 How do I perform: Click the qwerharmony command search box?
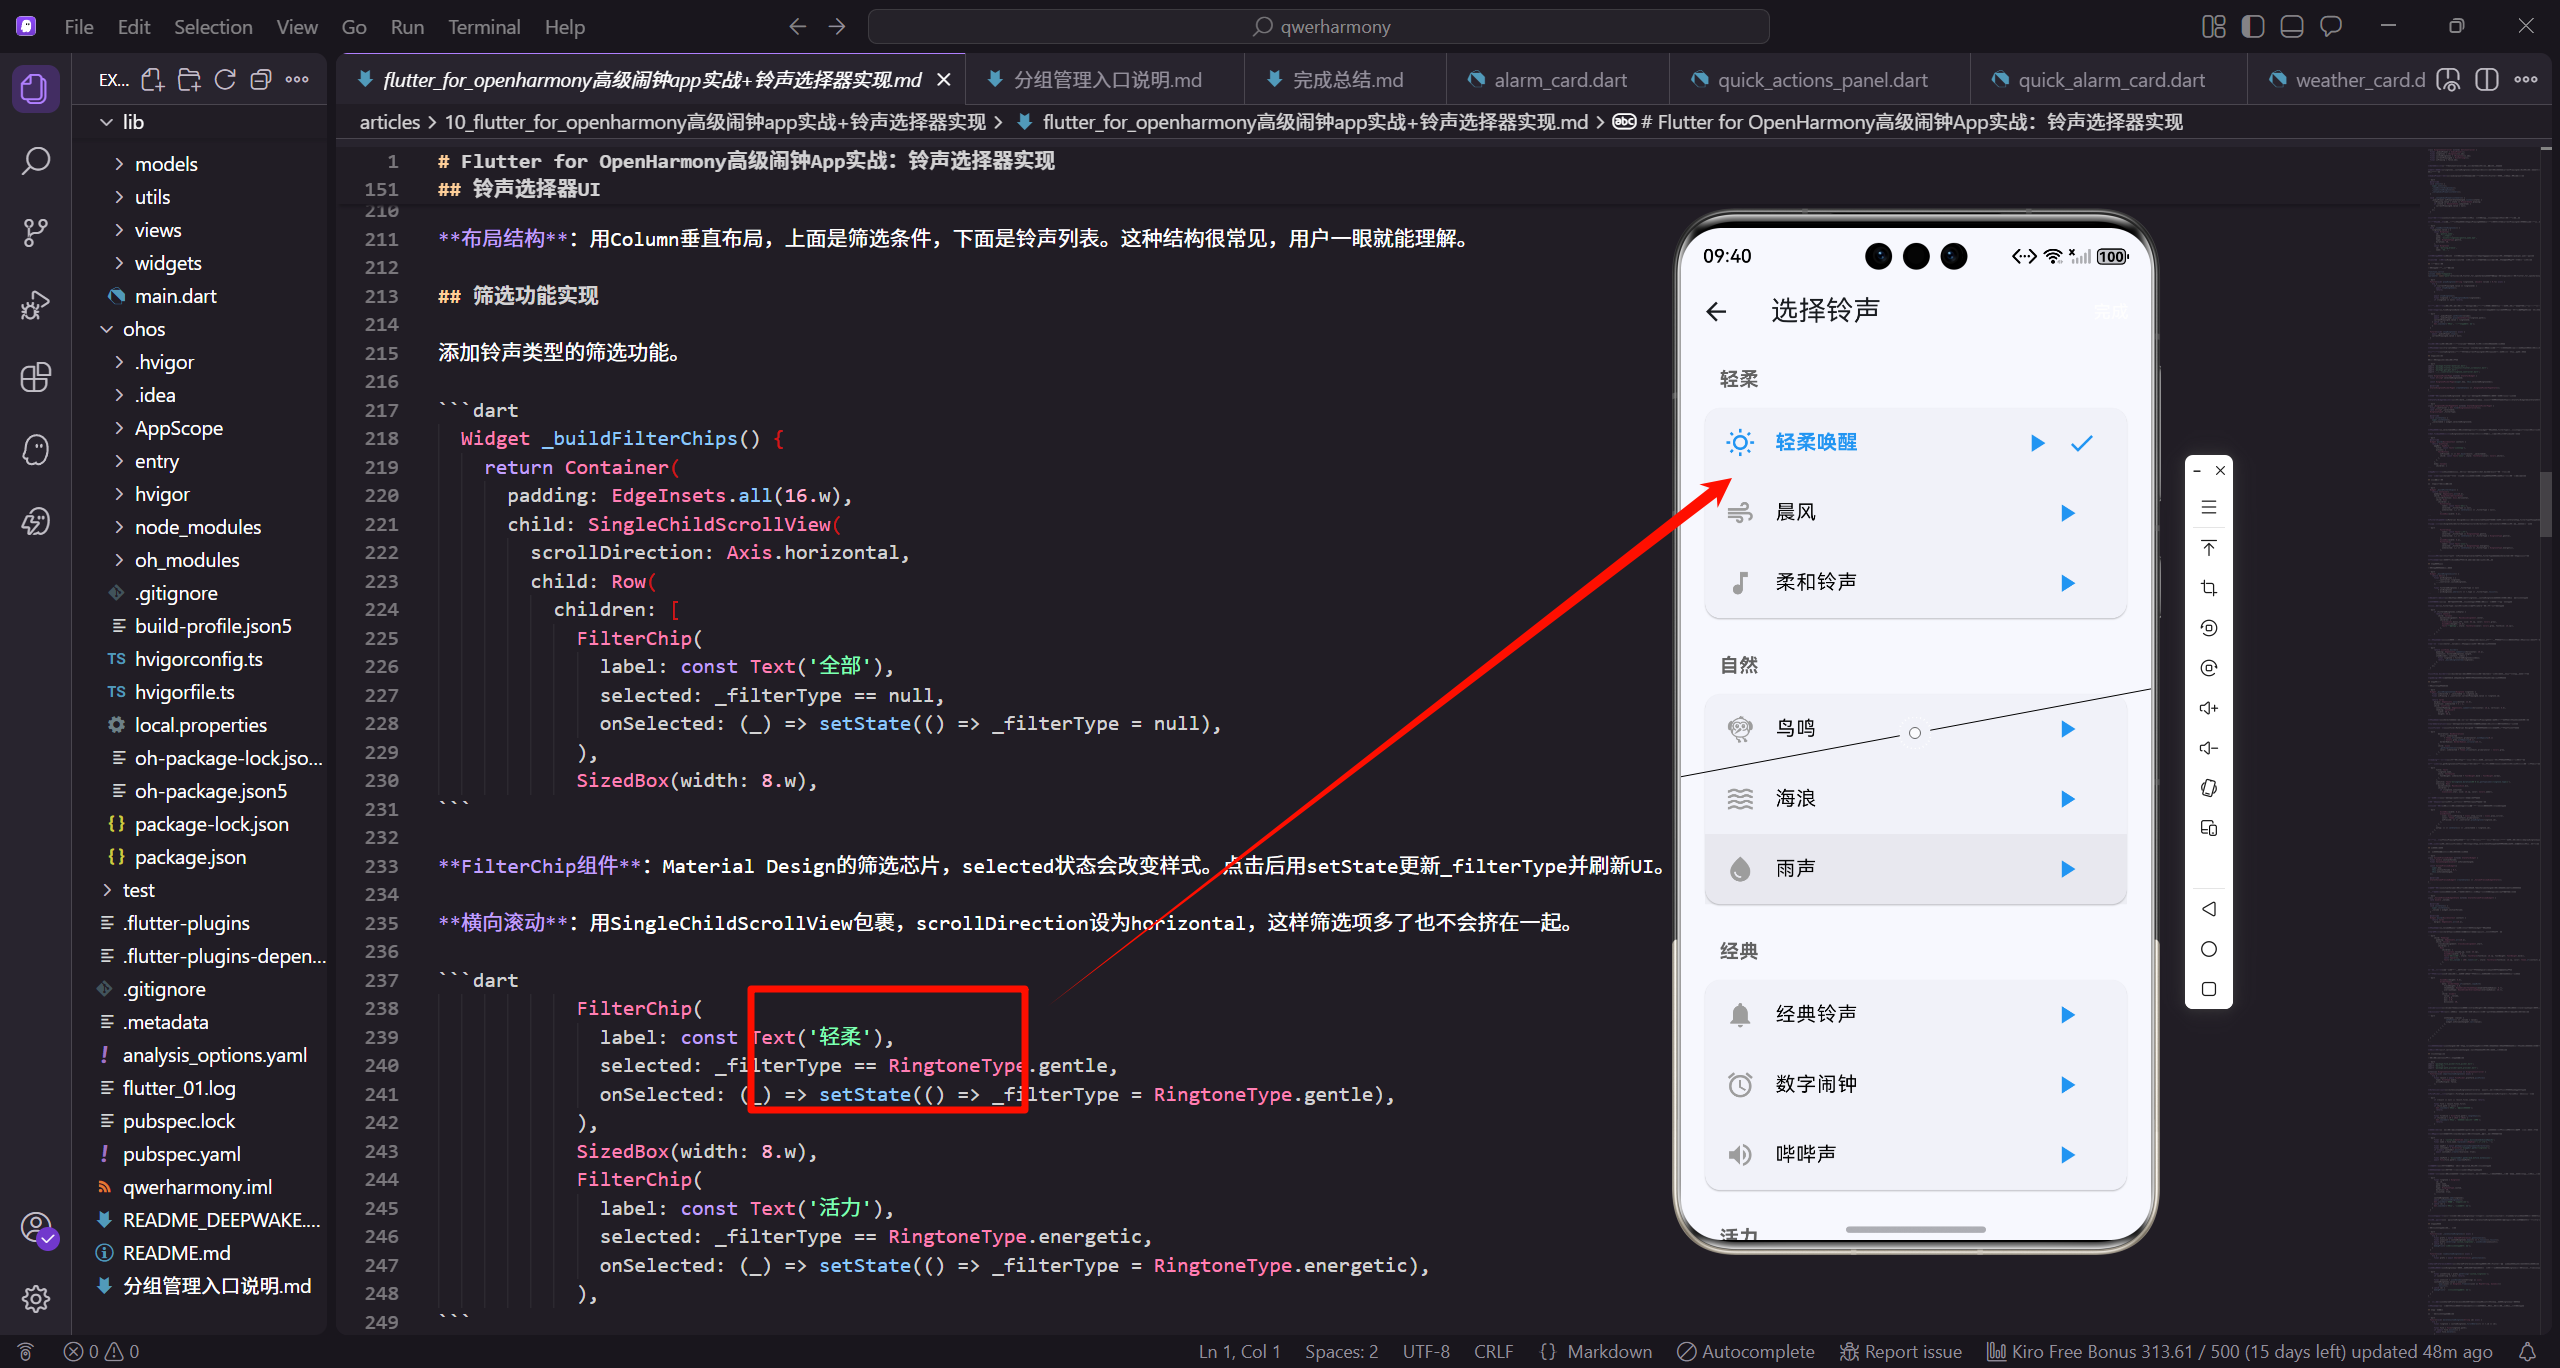coord(1318,27)
